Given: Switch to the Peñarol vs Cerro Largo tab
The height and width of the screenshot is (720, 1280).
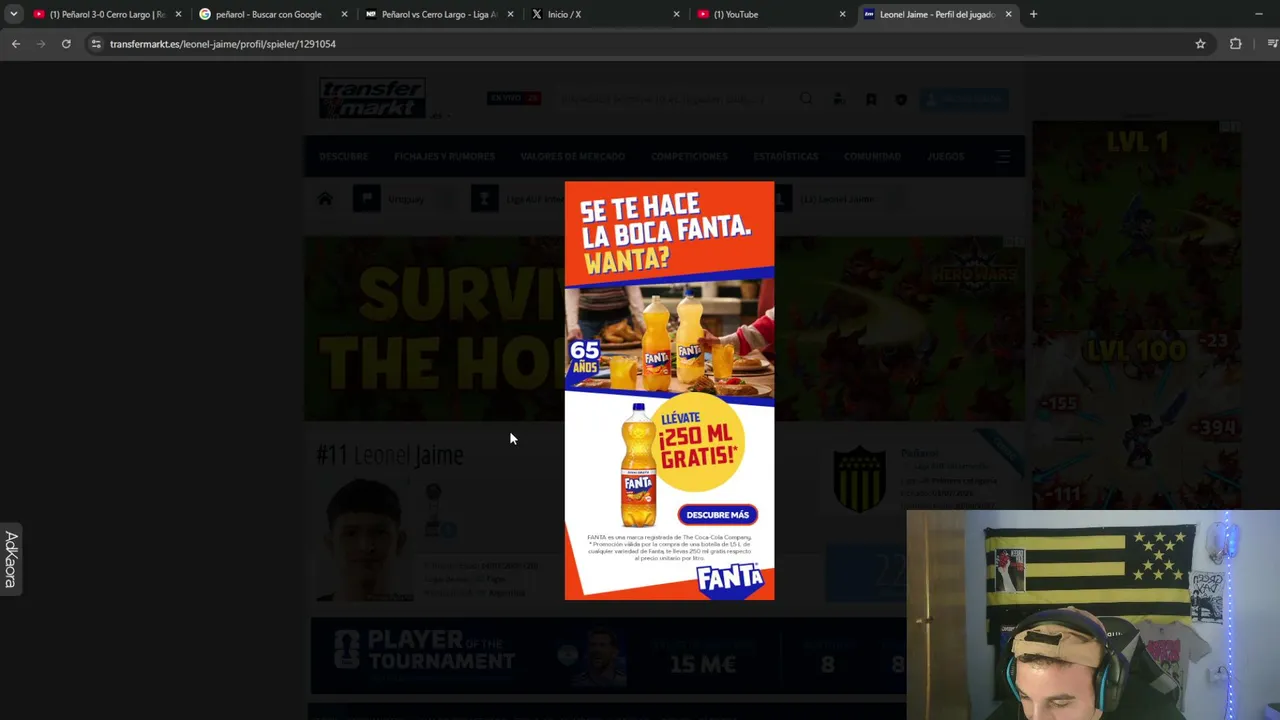Looking at the screenshot, I should click(x=439, y=14).
